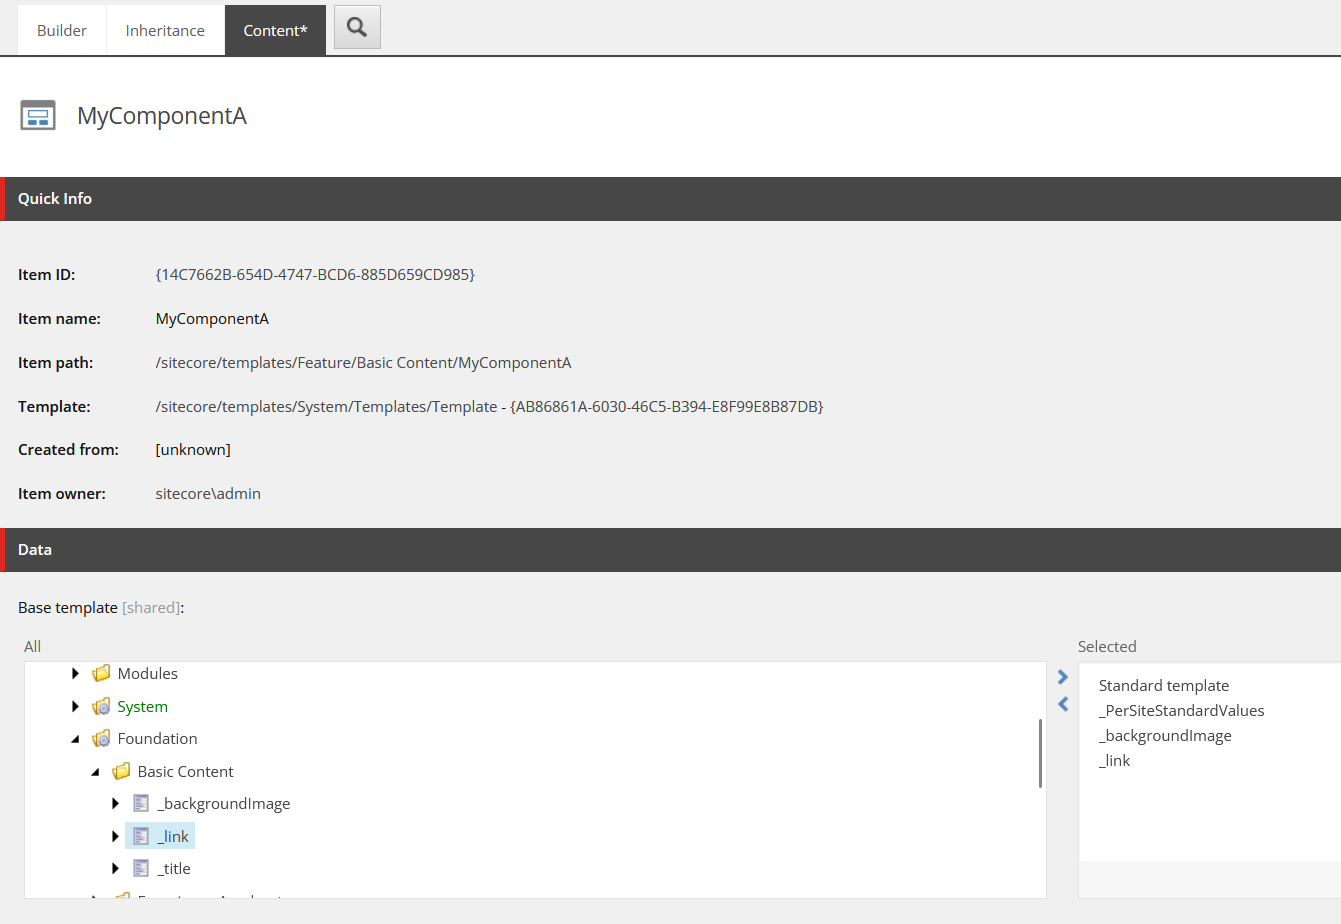The width and height of the screenshot is (1341, 924).
Task: Collapse the Data section header
Action: (670, 550)
